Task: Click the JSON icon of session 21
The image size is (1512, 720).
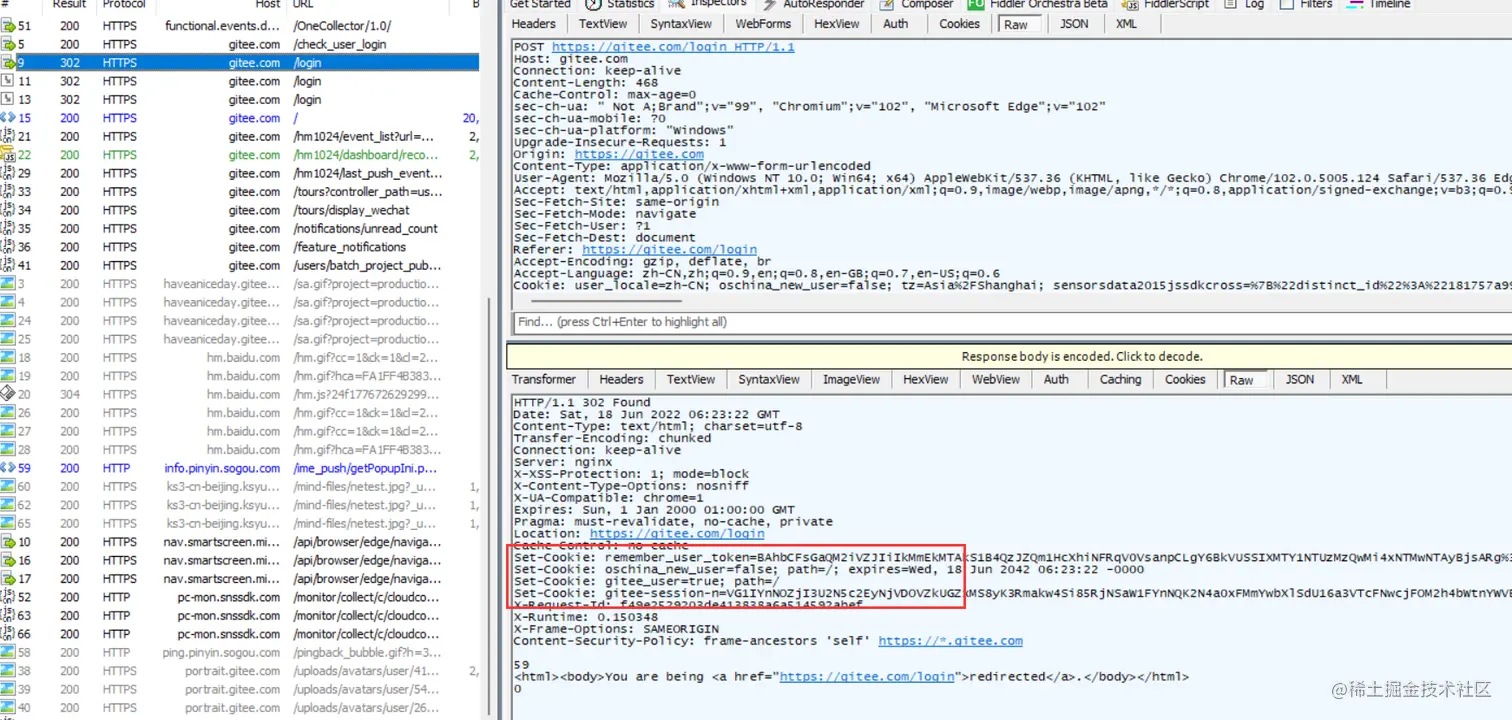Action: [x=8, y=136]
